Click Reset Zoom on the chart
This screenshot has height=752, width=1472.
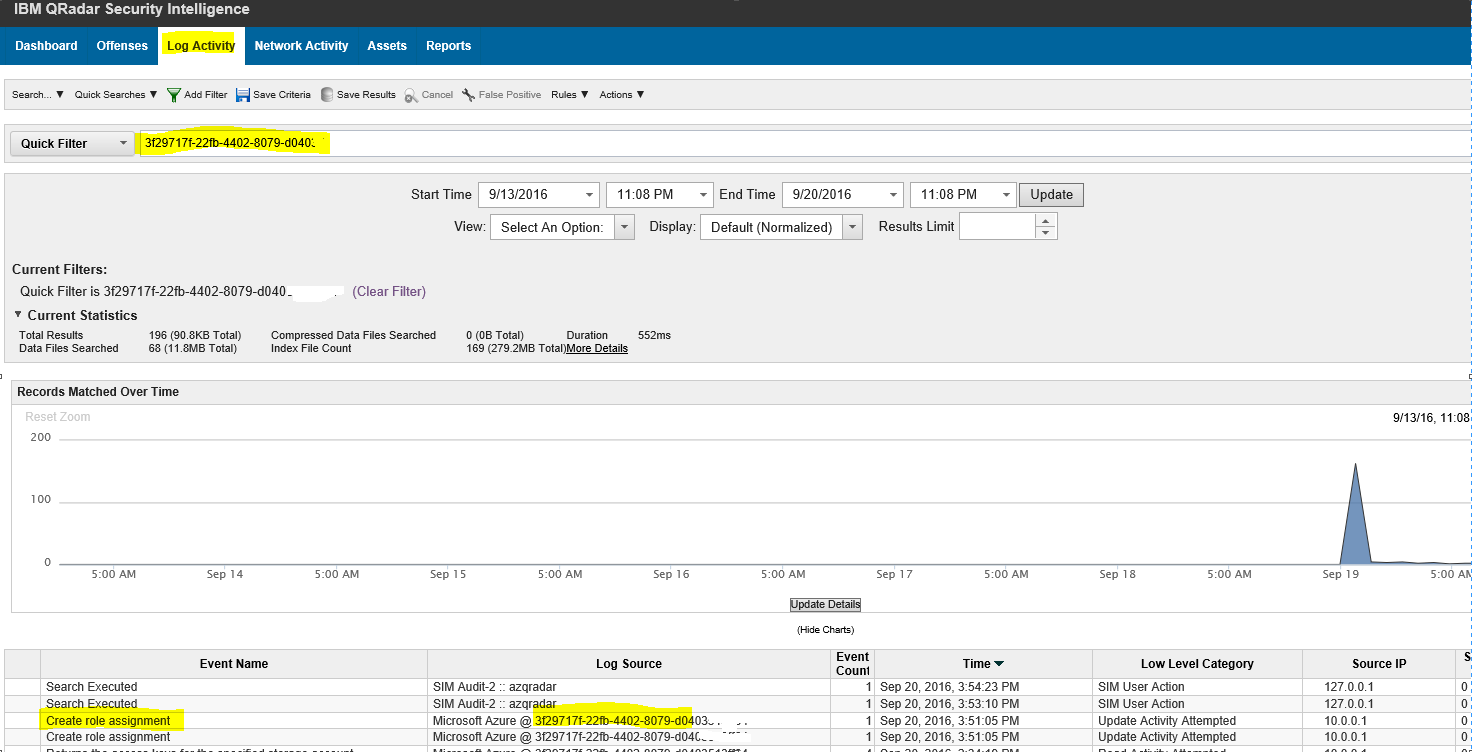58,417
